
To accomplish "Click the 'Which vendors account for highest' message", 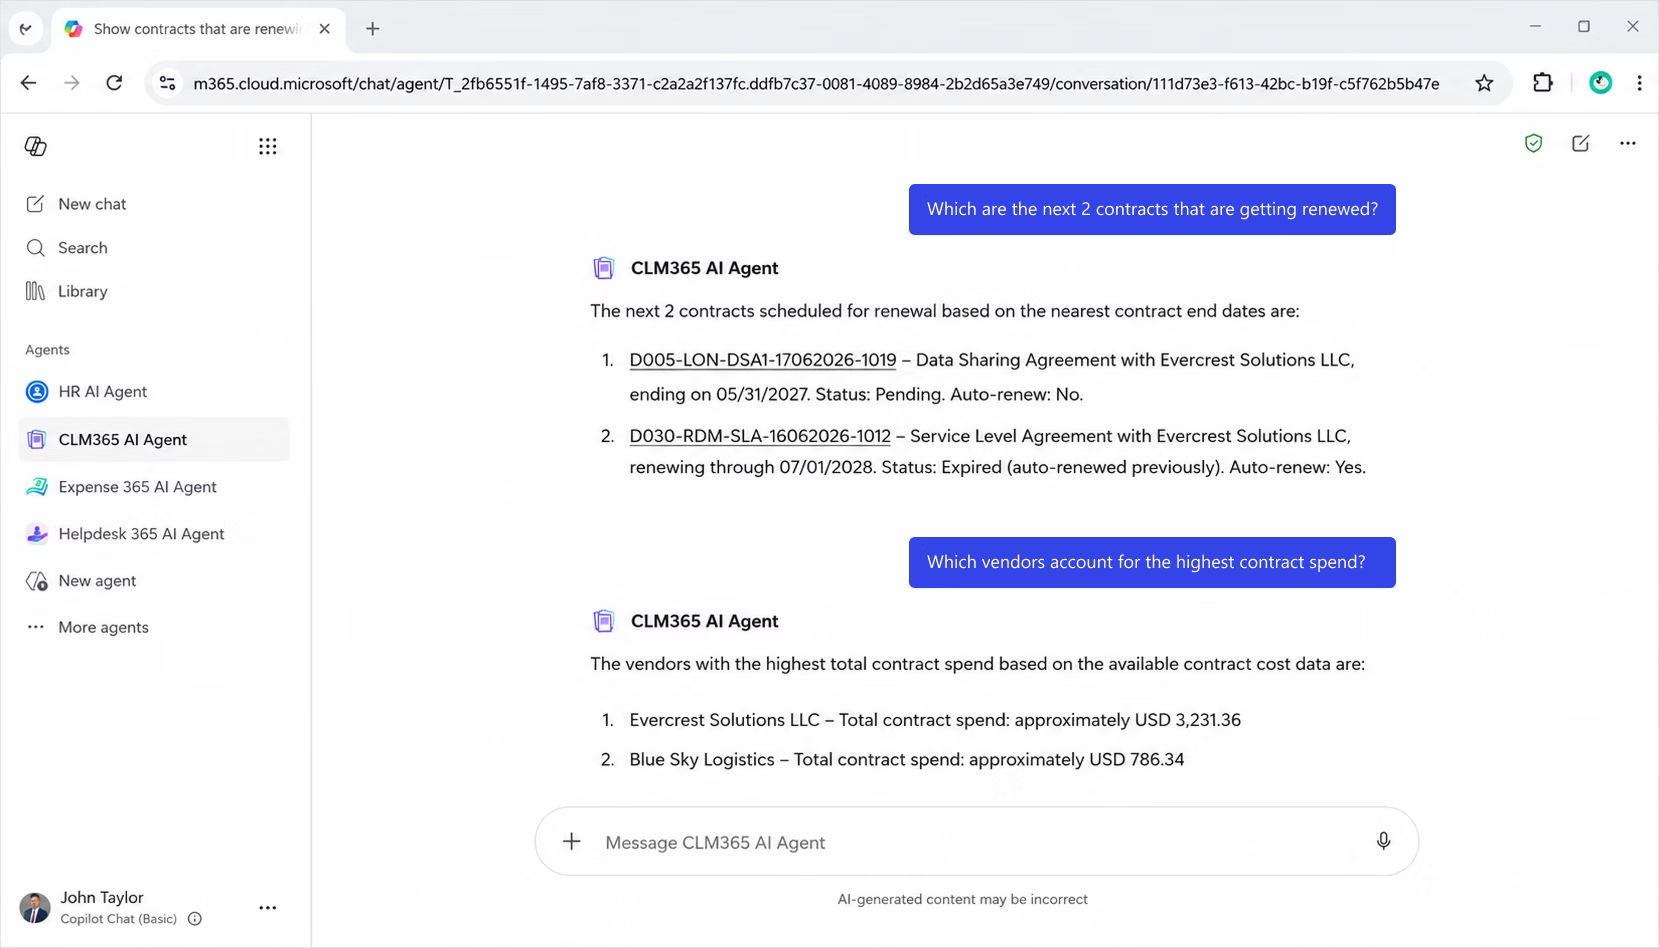I will (1152, 562).
